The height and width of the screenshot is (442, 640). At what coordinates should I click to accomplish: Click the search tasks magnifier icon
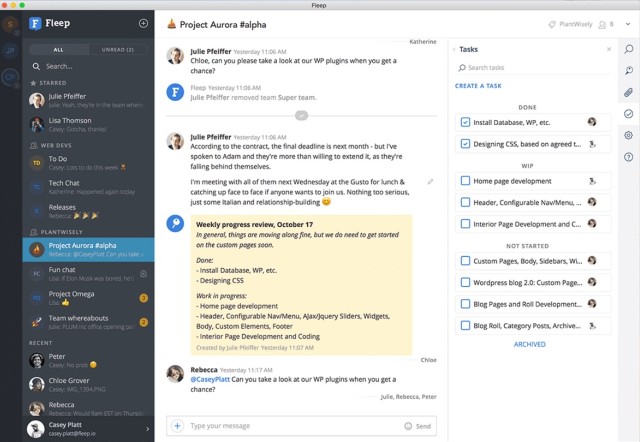pyautogui.click(x=462, y=68)
